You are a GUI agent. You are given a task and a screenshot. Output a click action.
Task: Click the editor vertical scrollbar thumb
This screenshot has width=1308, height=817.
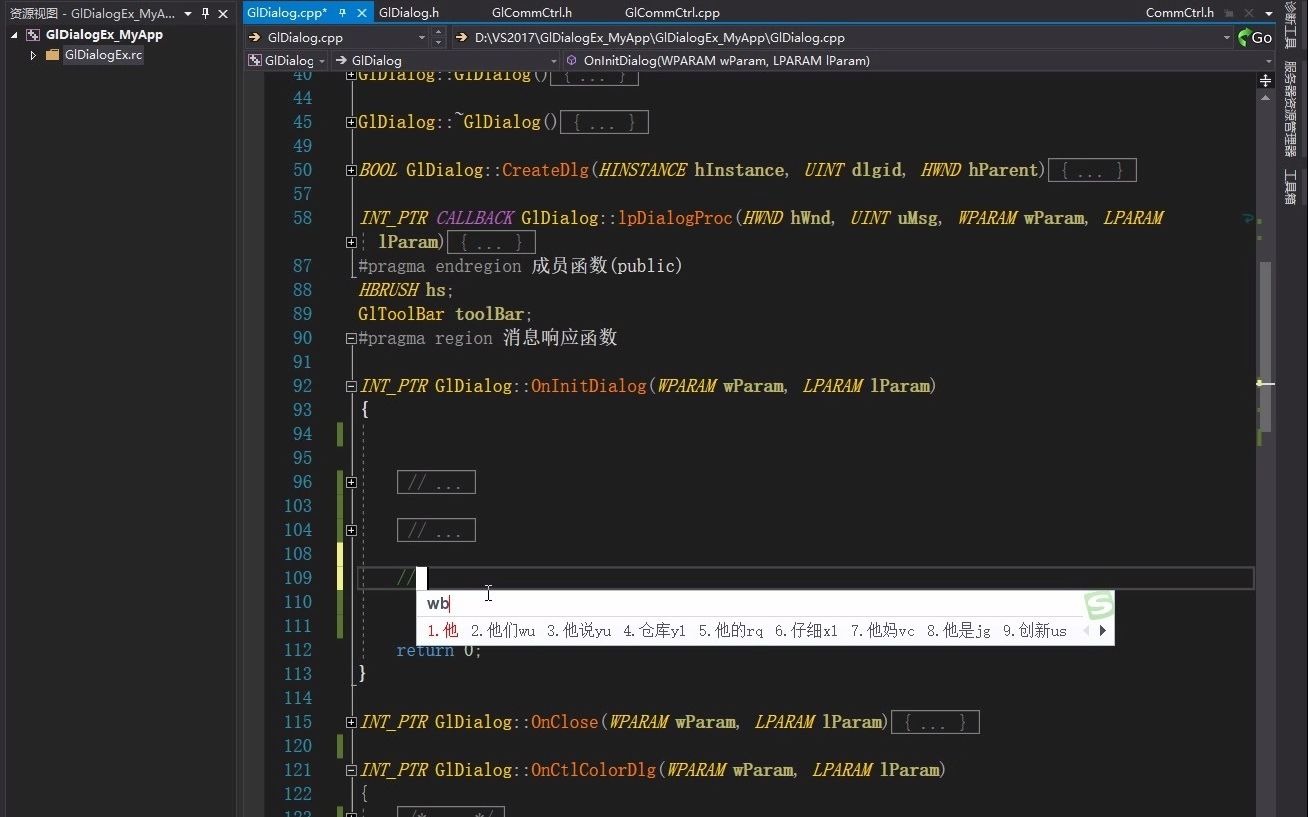click(x=1266, y=348)
